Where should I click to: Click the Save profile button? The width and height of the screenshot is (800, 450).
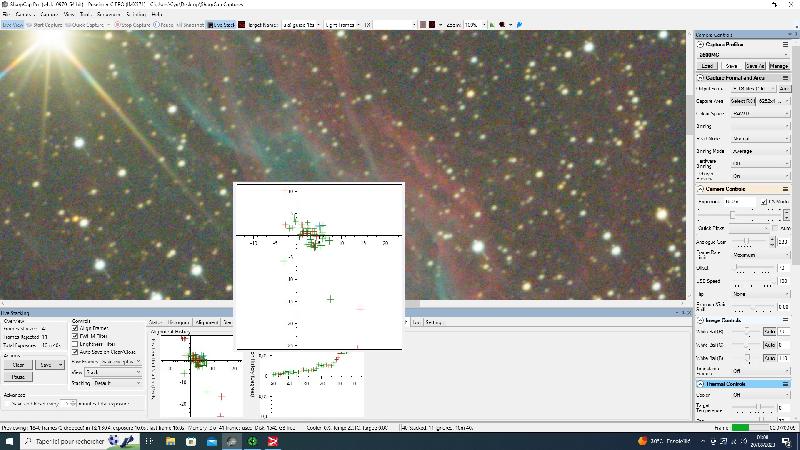pyautogui.click(x=731, y=66)
